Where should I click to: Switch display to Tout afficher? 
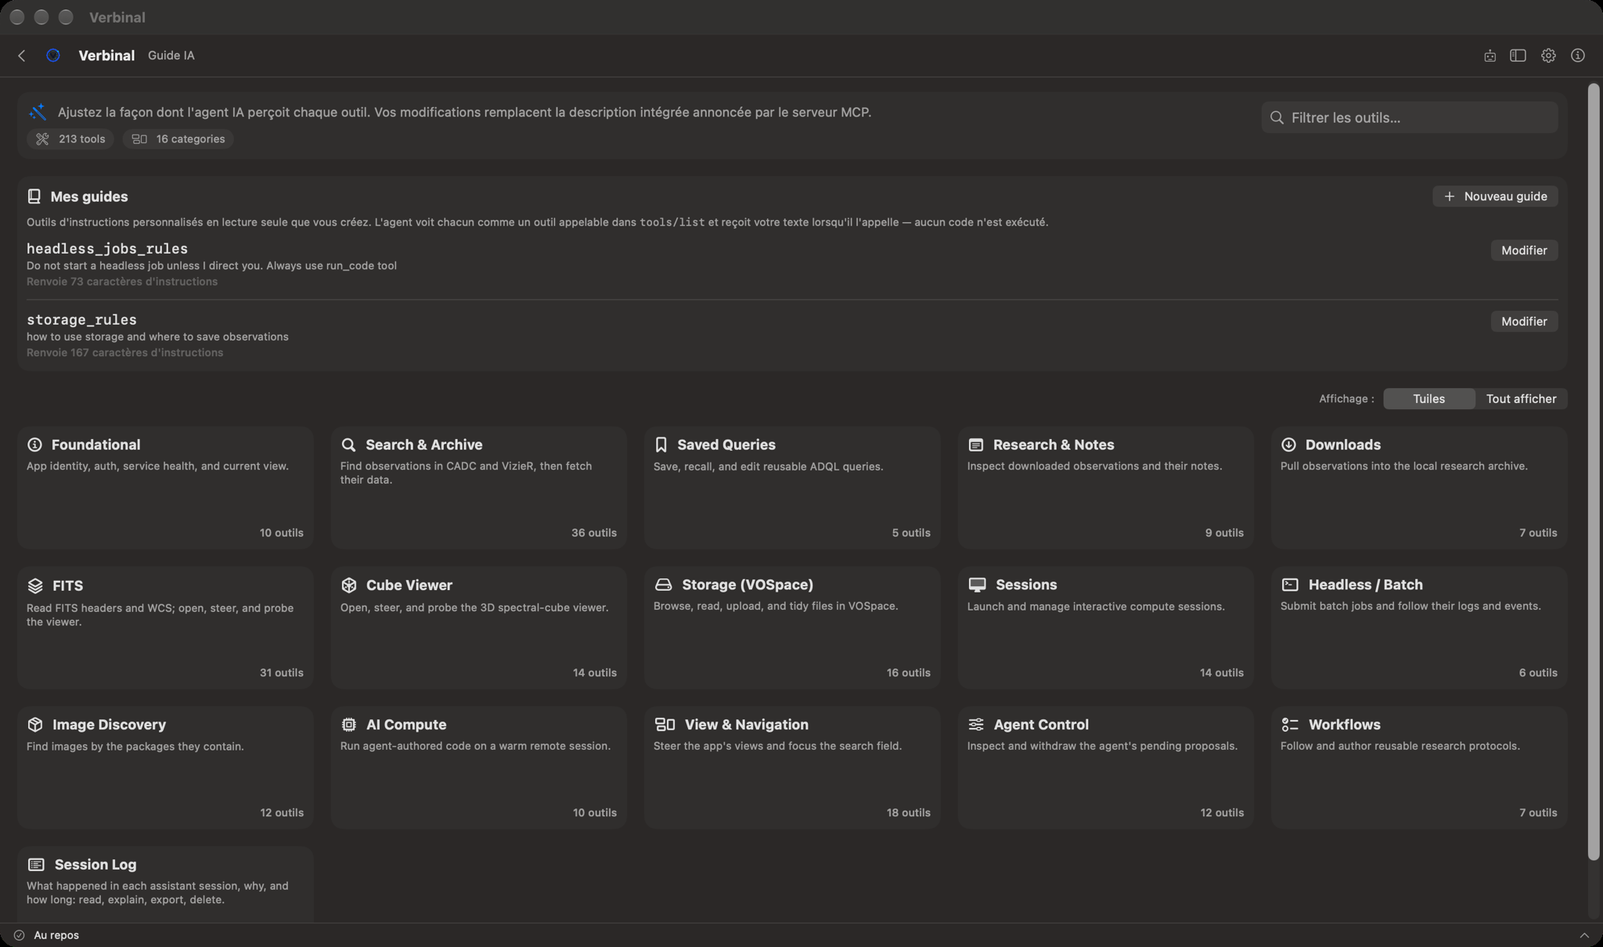(1521, 399)
